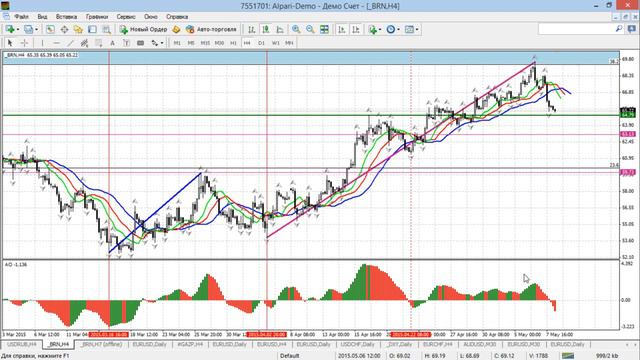
Task: Open the periods clock icon
Action: pos(391,29)
